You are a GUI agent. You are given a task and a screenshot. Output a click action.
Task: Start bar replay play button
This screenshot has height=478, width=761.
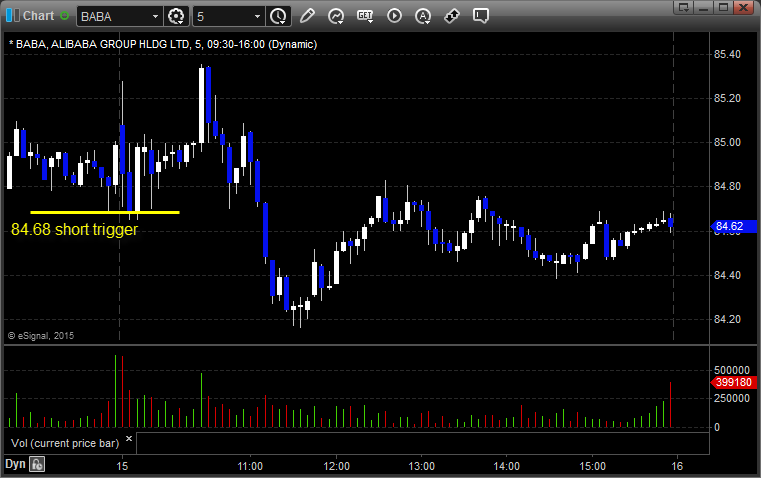coord(394,16)
